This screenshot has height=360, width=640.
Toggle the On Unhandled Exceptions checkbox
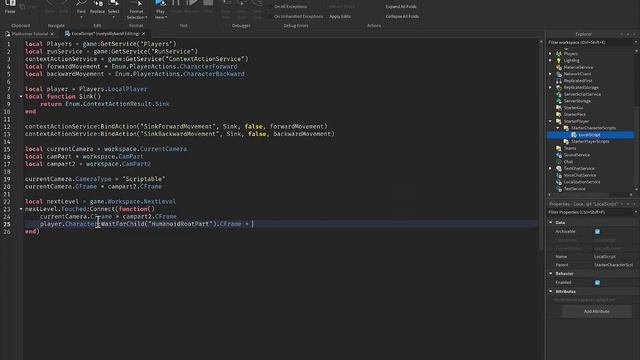coord(270,16)
